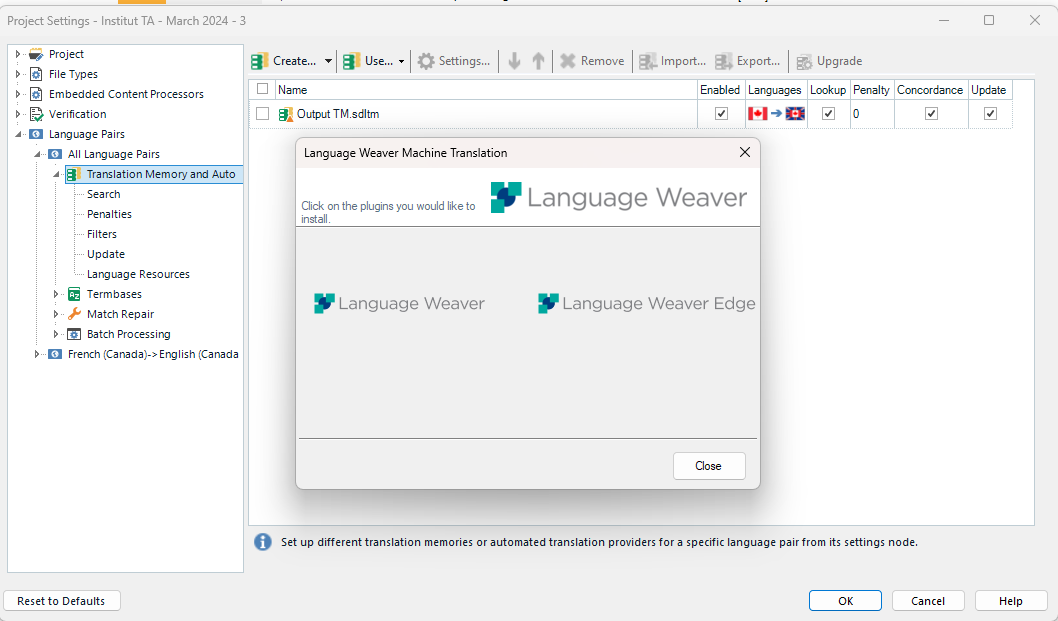Viewport: 1058px width, 621px height.
Task: Select Update in the settings tree
Action: 106,254
